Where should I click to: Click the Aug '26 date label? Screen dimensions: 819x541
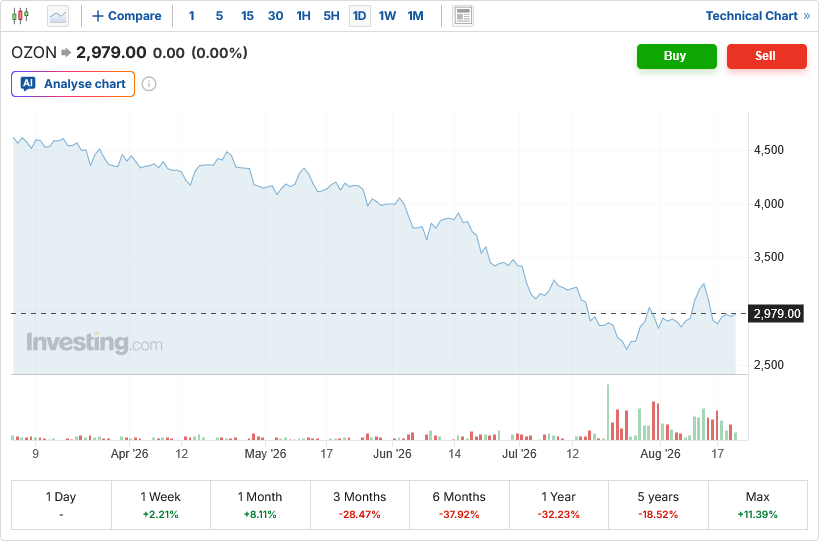(660, 454)
